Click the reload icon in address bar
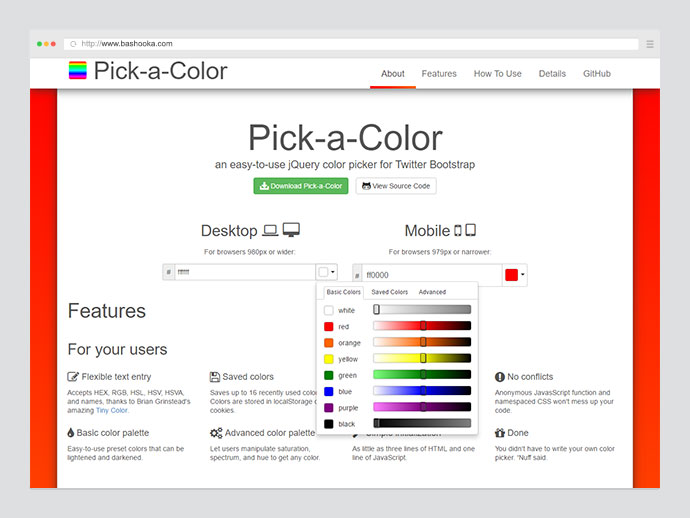The image size is (690, 518). 73,44
